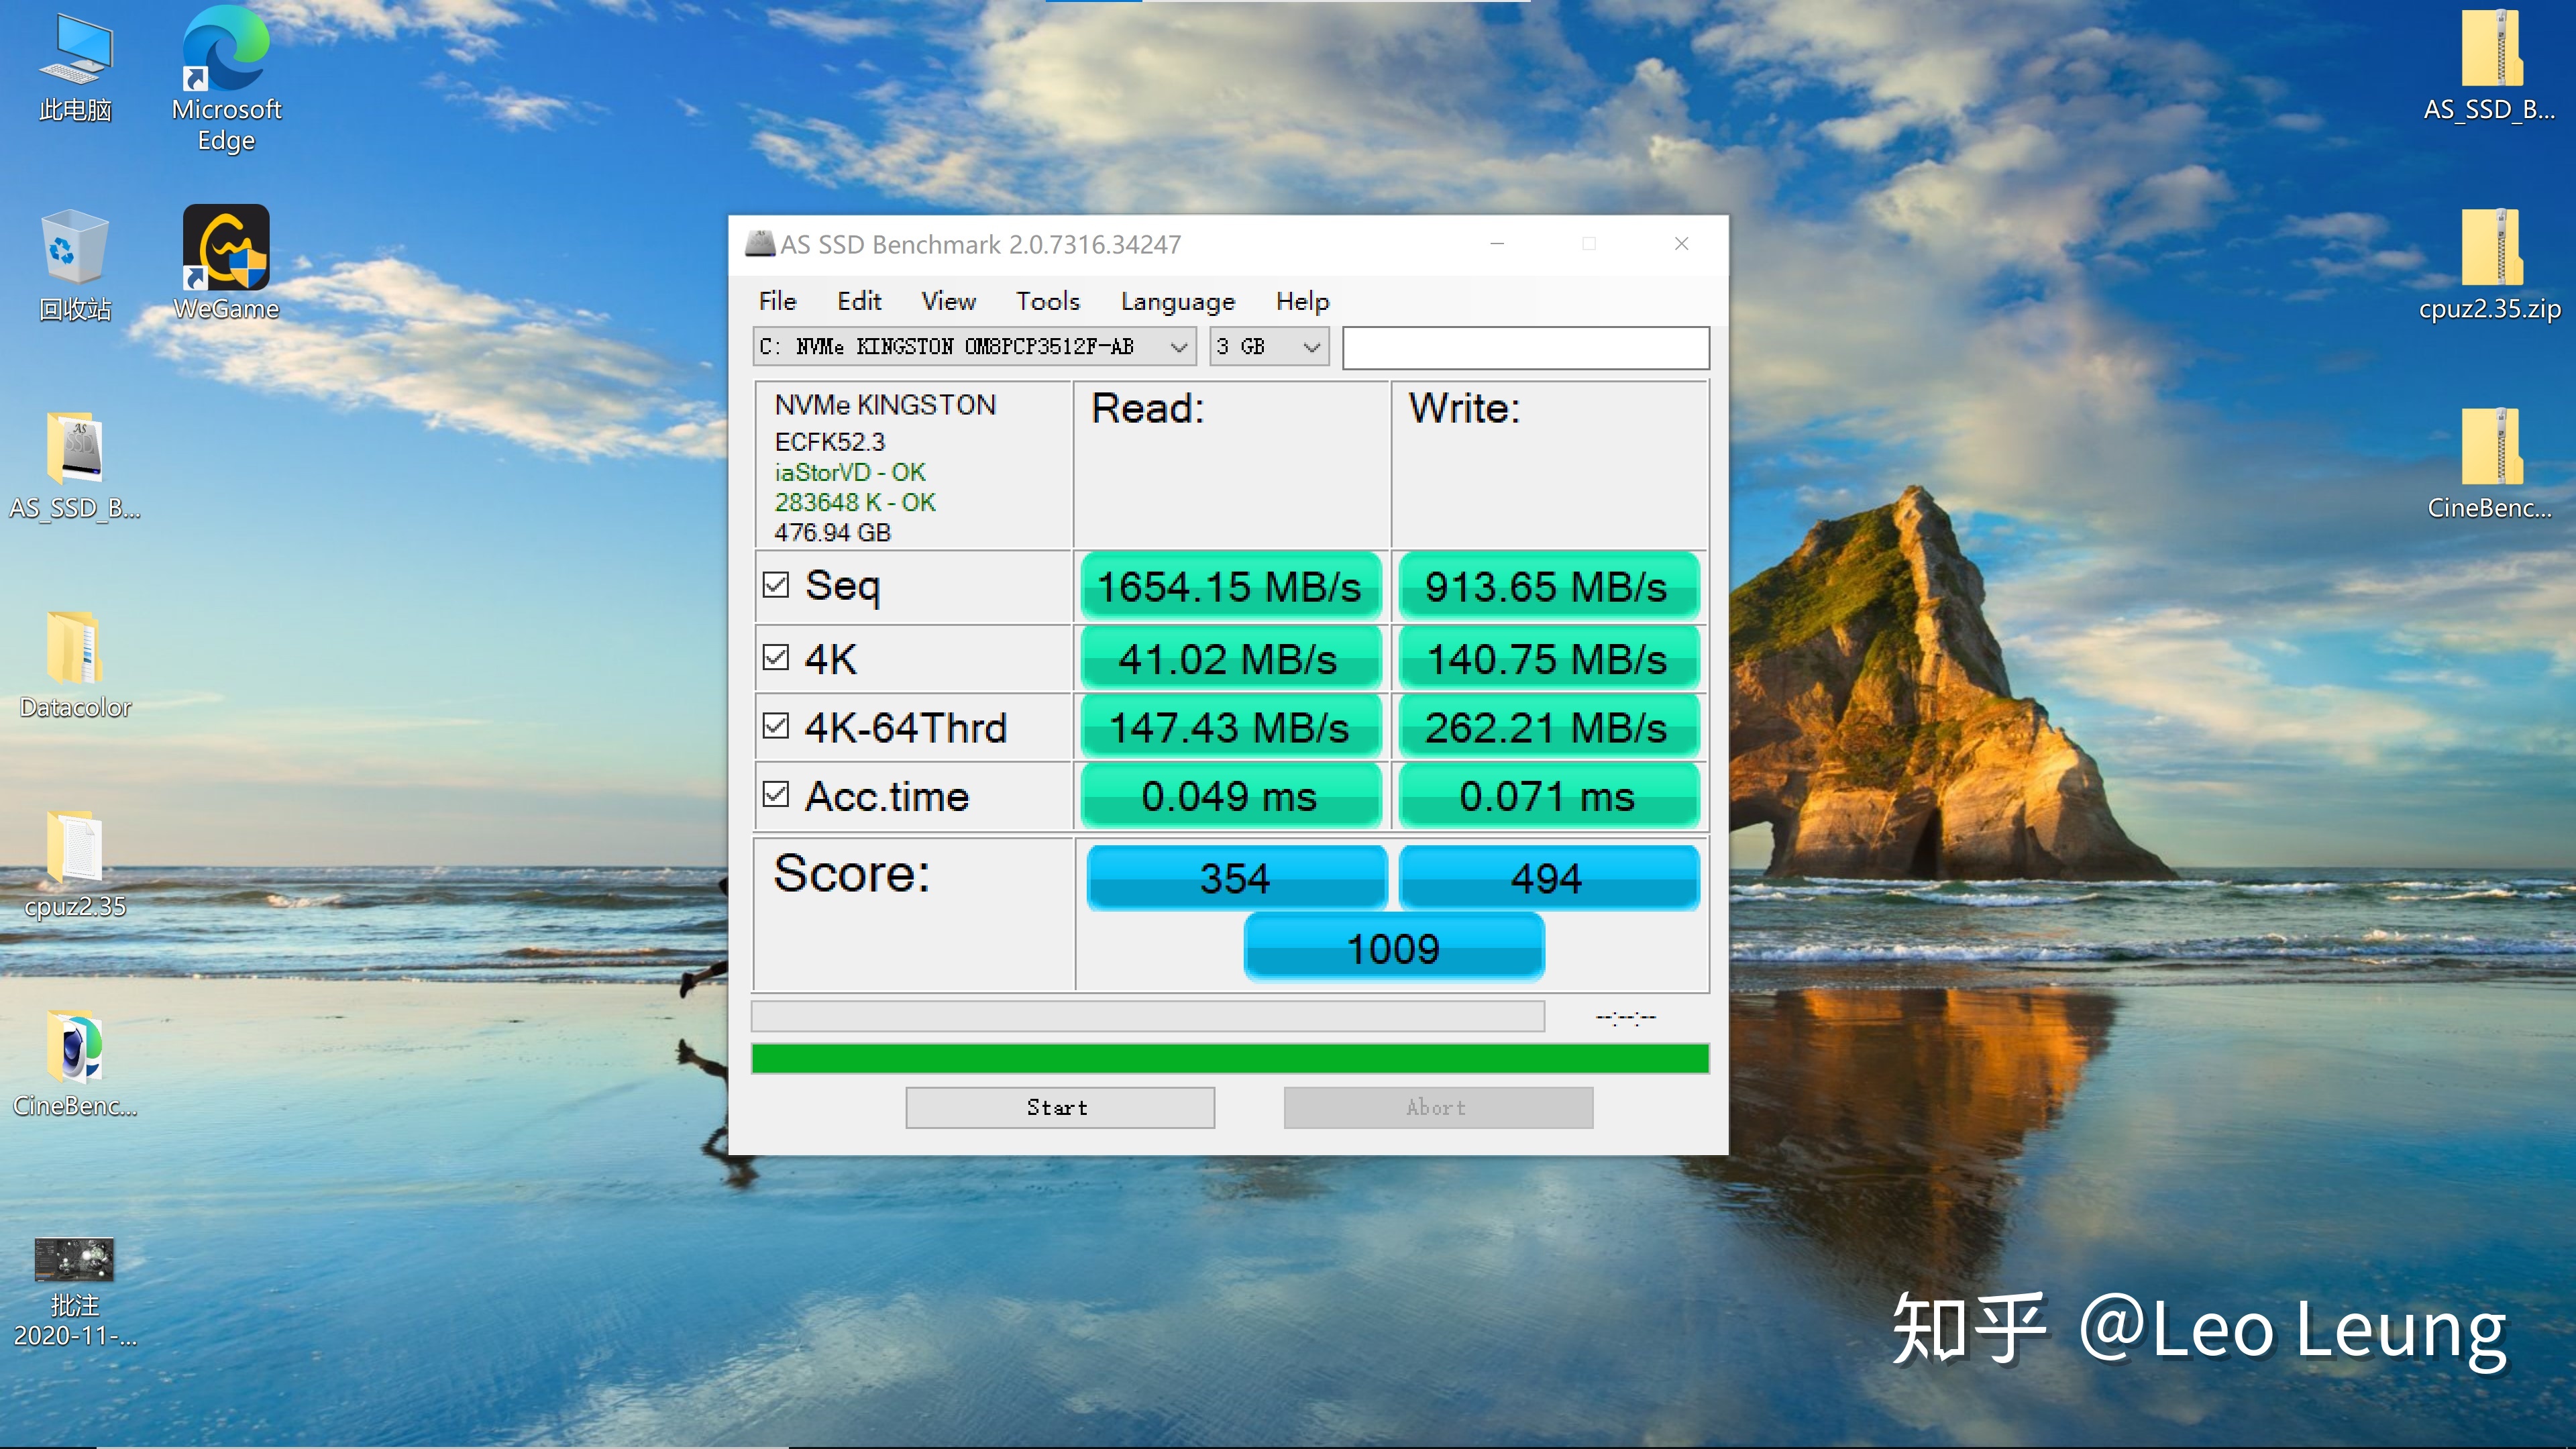Toggle the 4K test checkbox
Image resolution: width=2576 pixels, height=1449 pixels.
click(x=776, y=657)
